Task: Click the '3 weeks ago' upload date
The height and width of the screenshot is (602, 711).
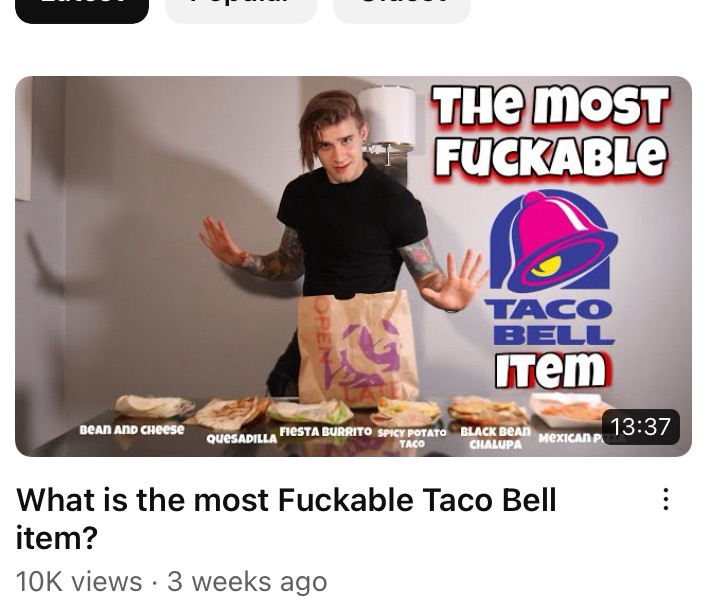Action: [x=247, y=582]
